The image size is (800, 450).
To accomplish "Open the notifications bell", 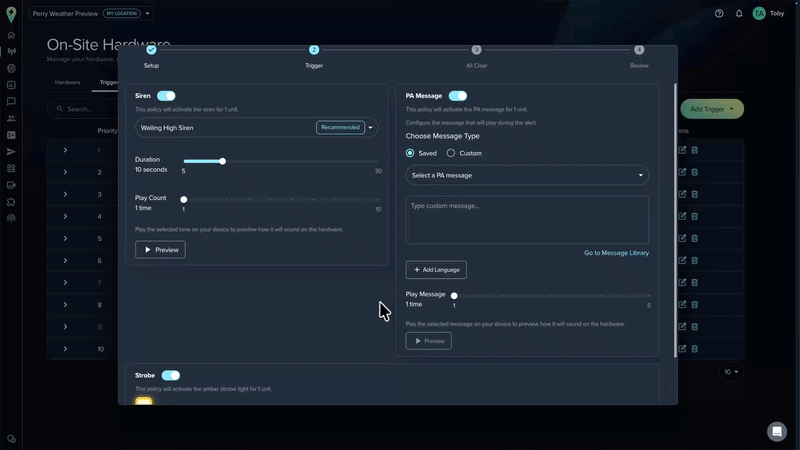I will [x=739, y=14].
